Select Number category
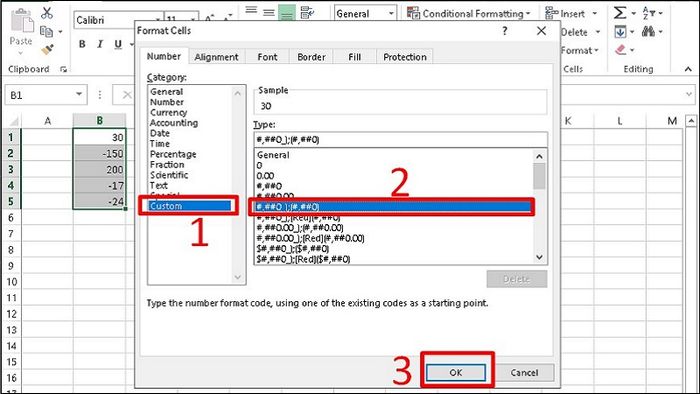Image resolution: width=700 pixels, height=394 pixels. coord(167,102)
